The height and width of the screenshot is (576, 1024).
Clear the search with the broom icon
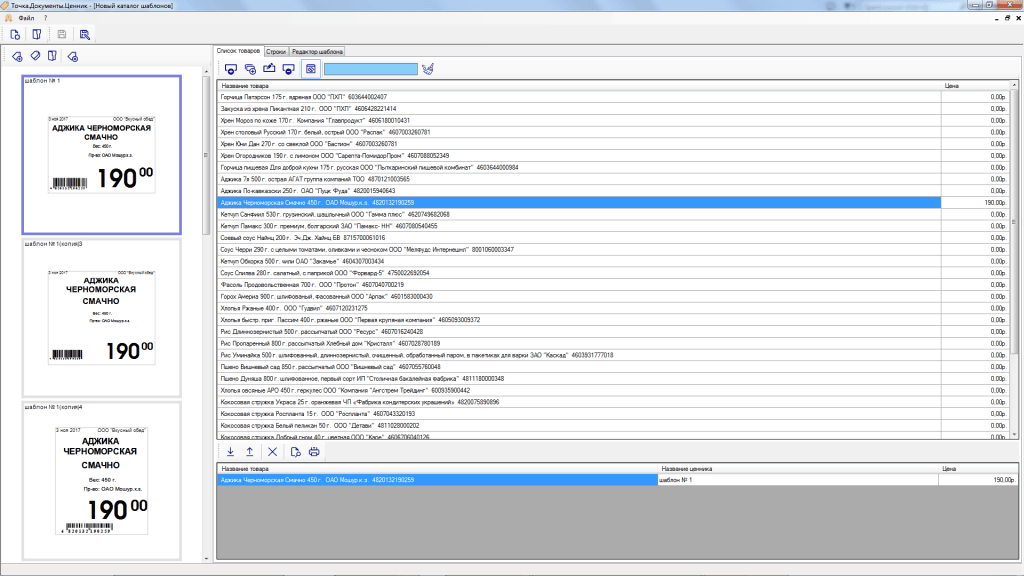tap(428, 69)
